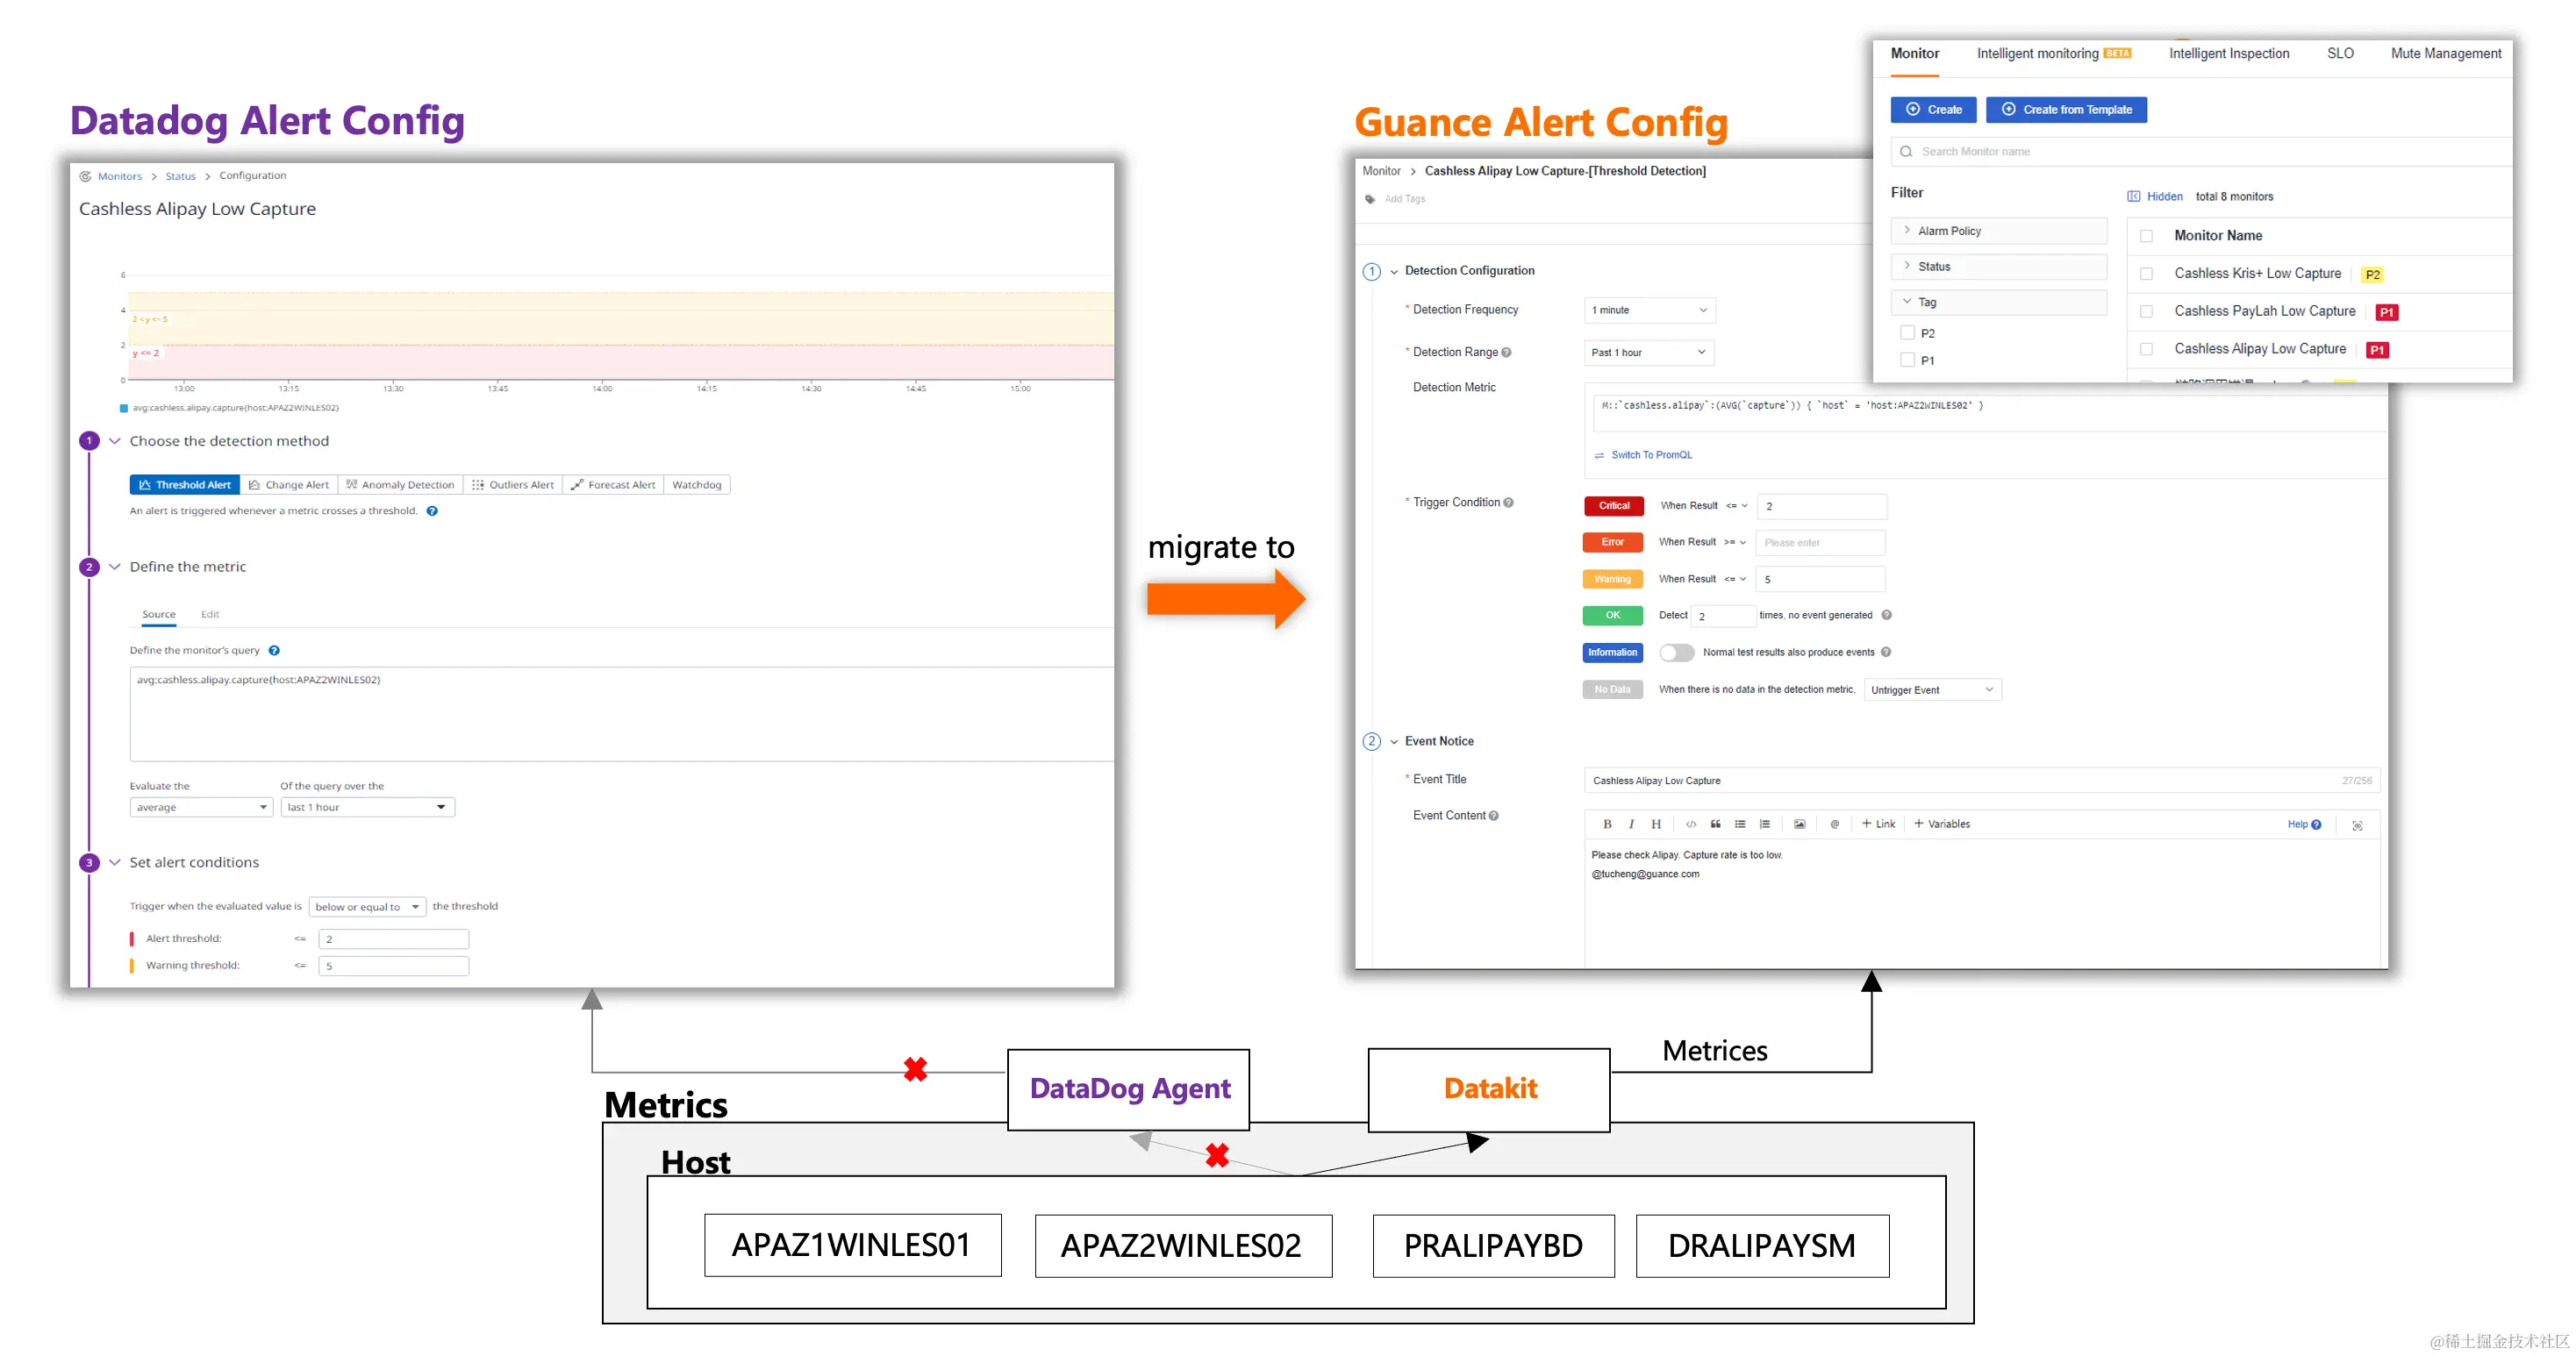Open the Detection Frequency dropdown

pos(1649,310)
